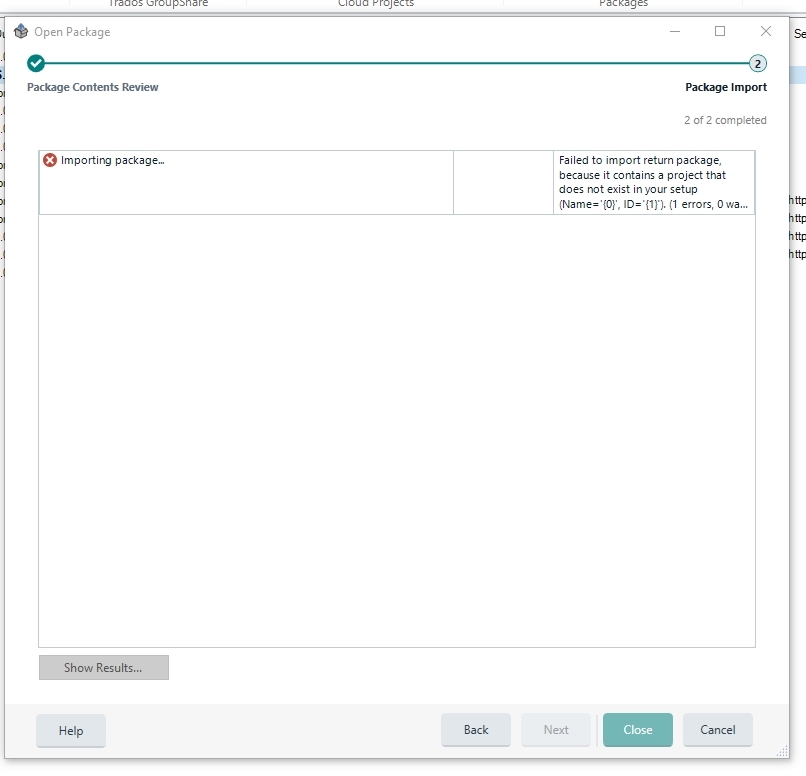Screen dimensions: 806x776
Task: Click the Show Results button
Action: coord(103,667)
